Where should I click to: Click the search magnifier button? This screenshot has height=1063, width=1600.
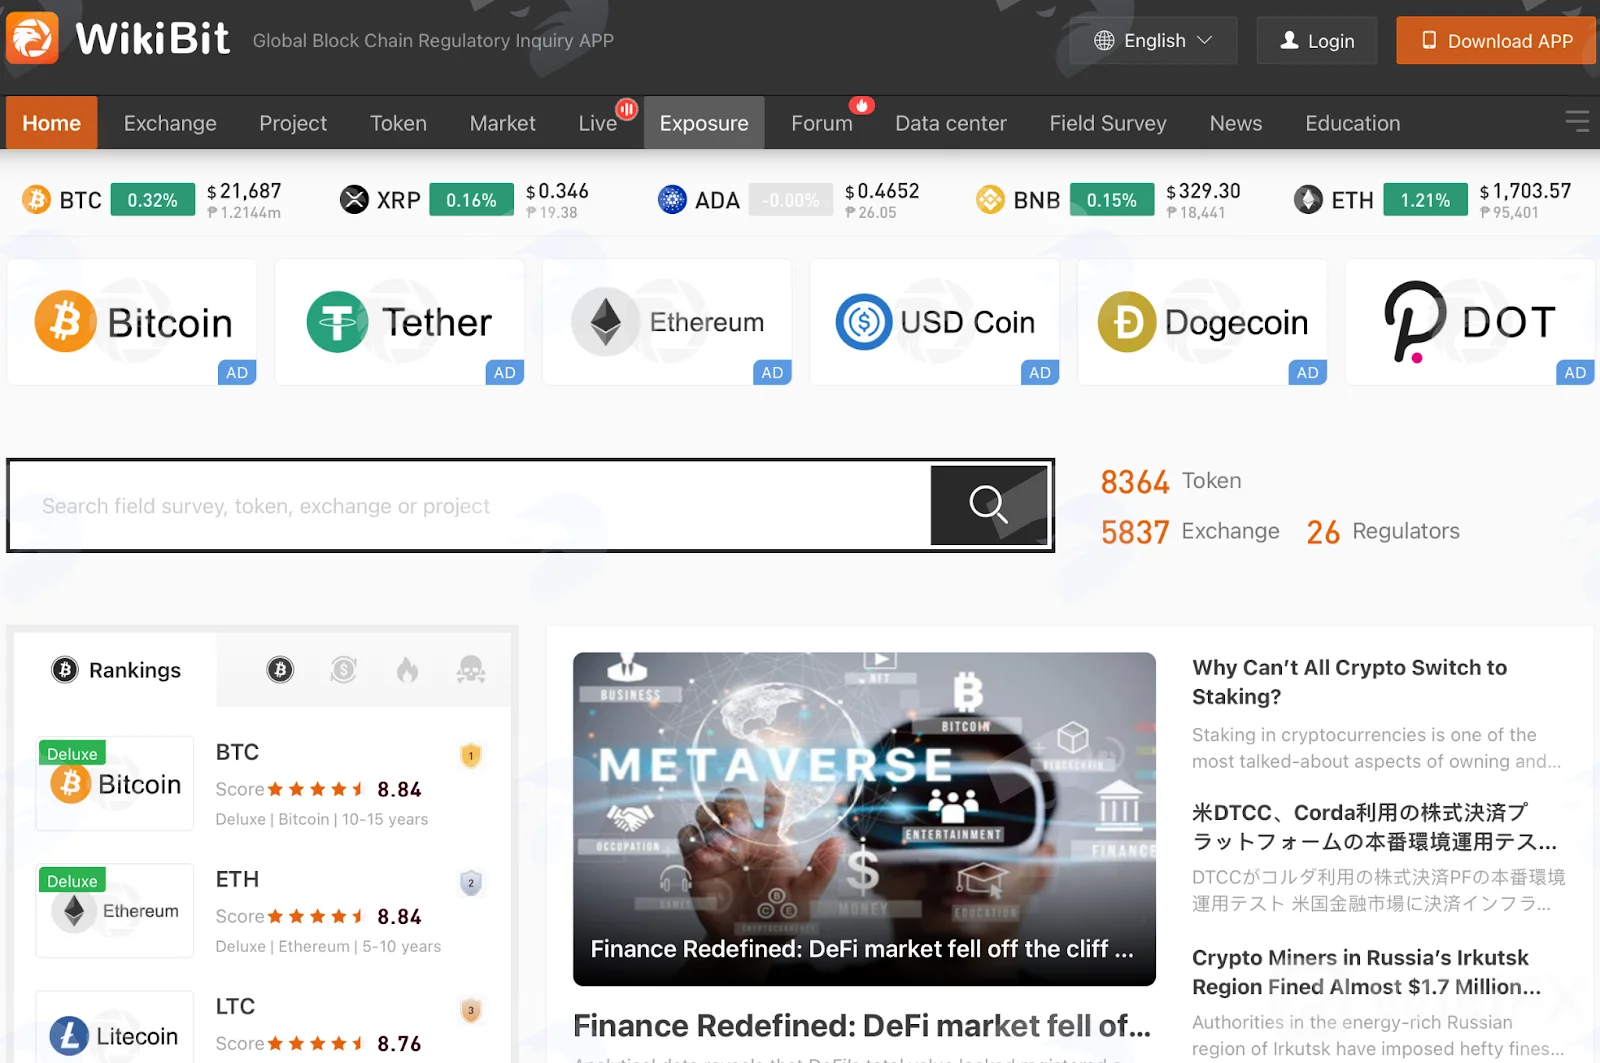[x=989, y=505]
